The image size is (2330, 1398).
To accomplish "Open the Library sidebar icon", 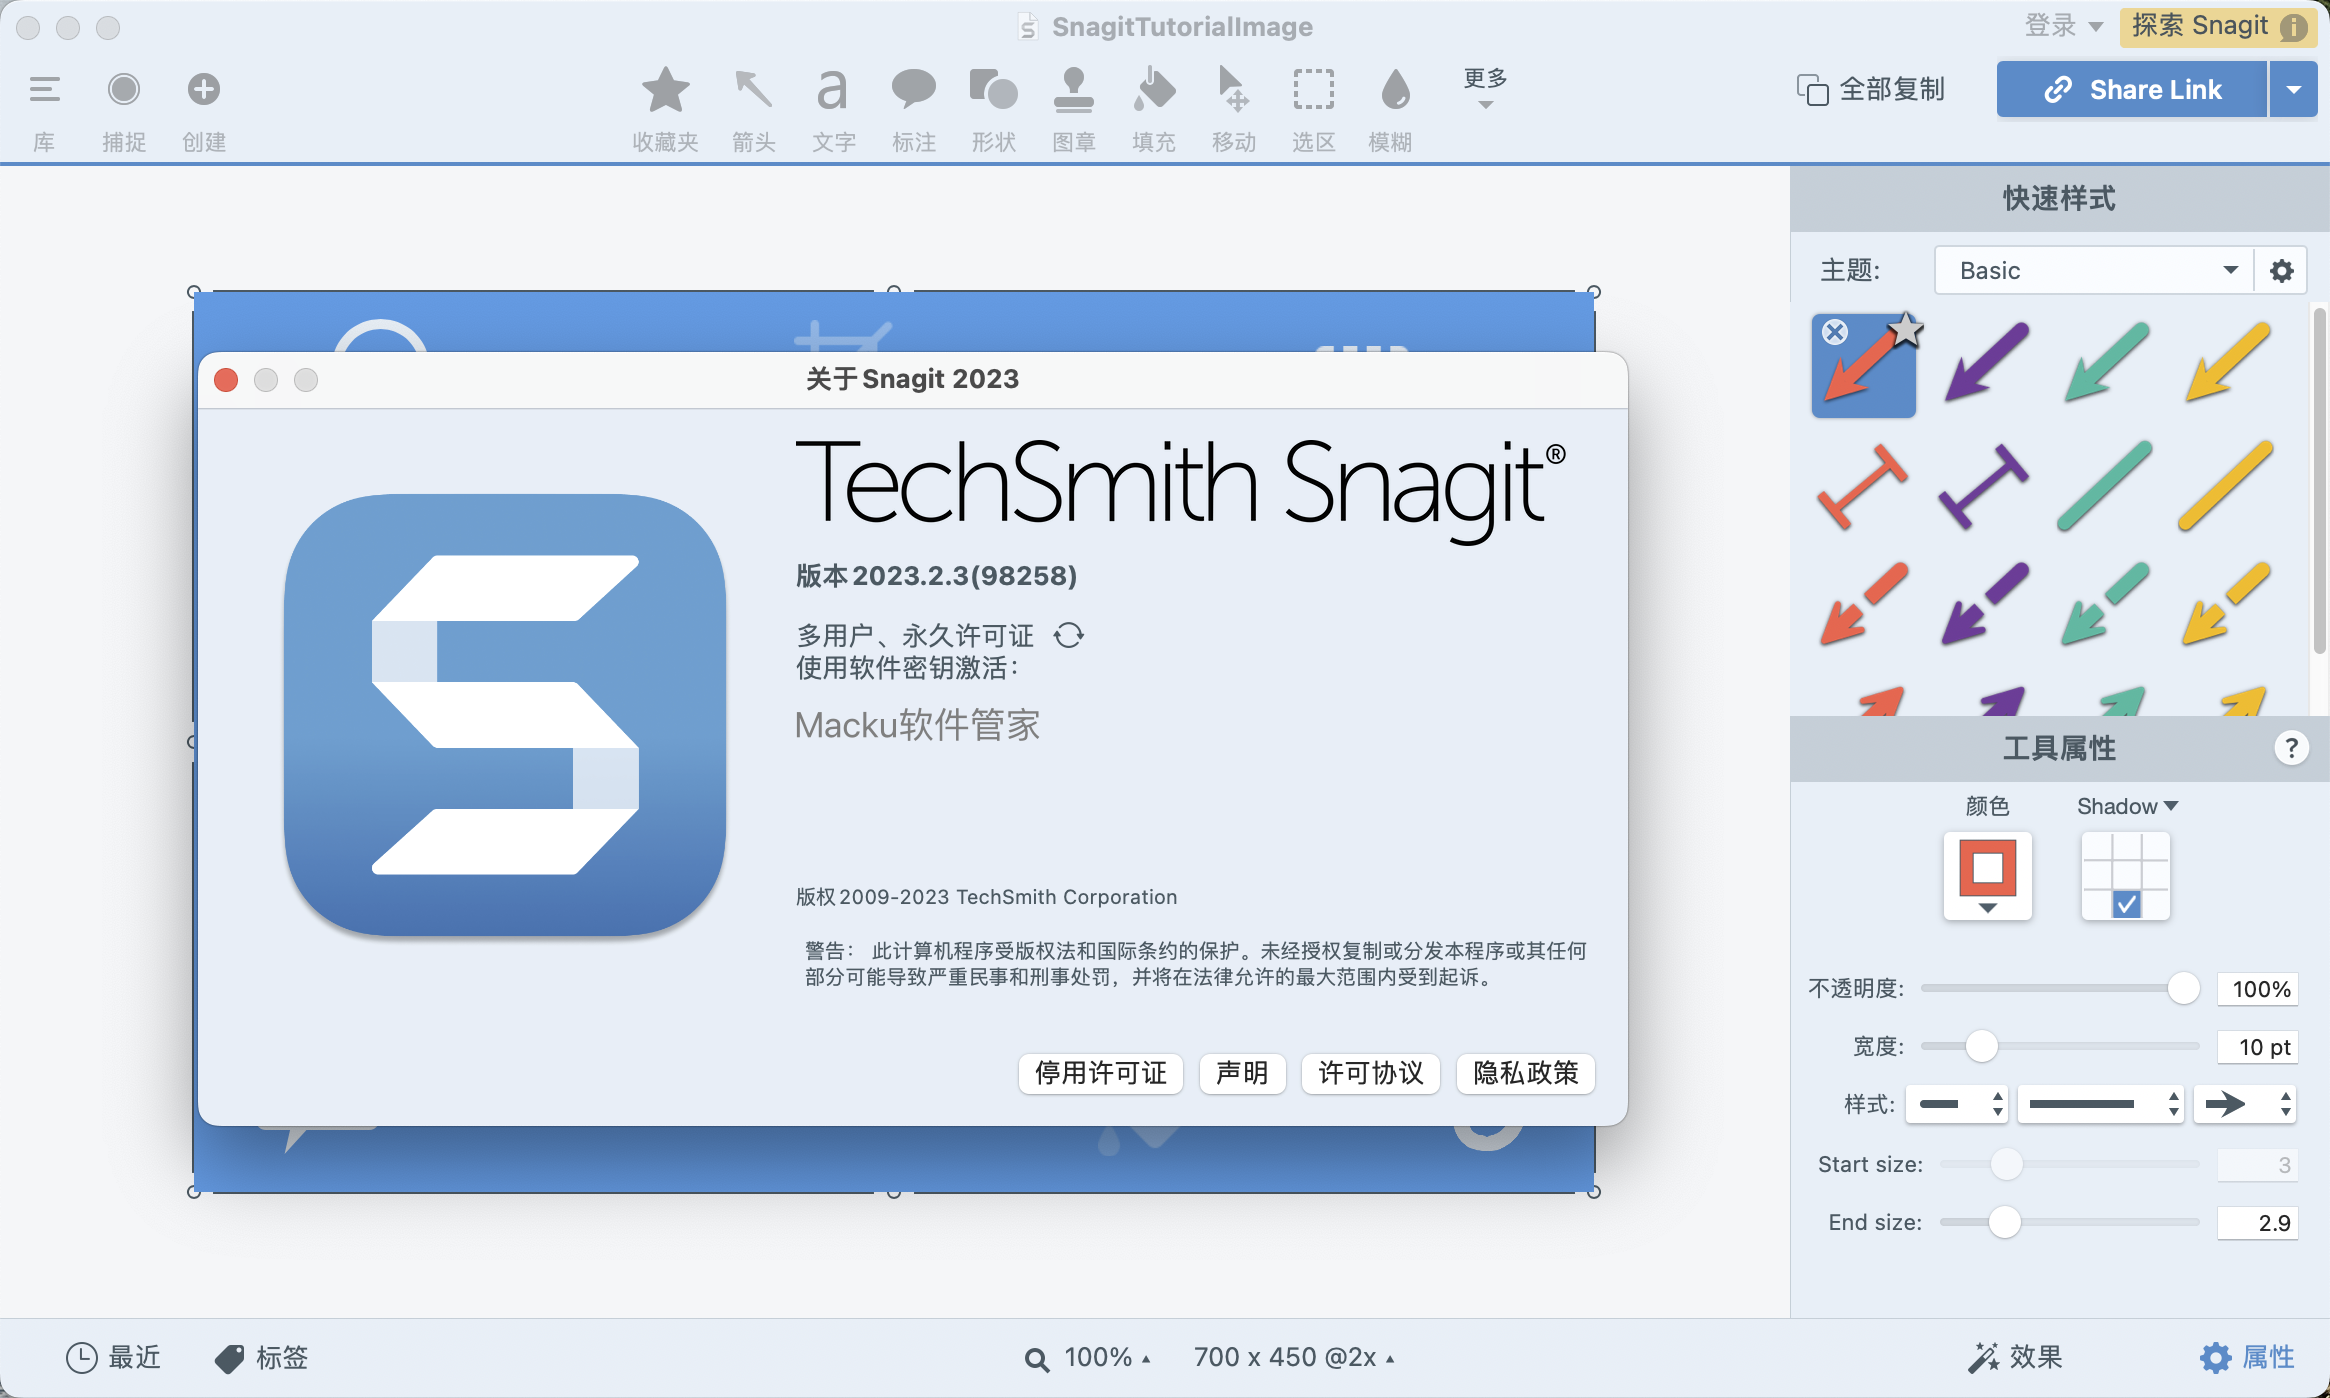I will click(x=44, y=90).
